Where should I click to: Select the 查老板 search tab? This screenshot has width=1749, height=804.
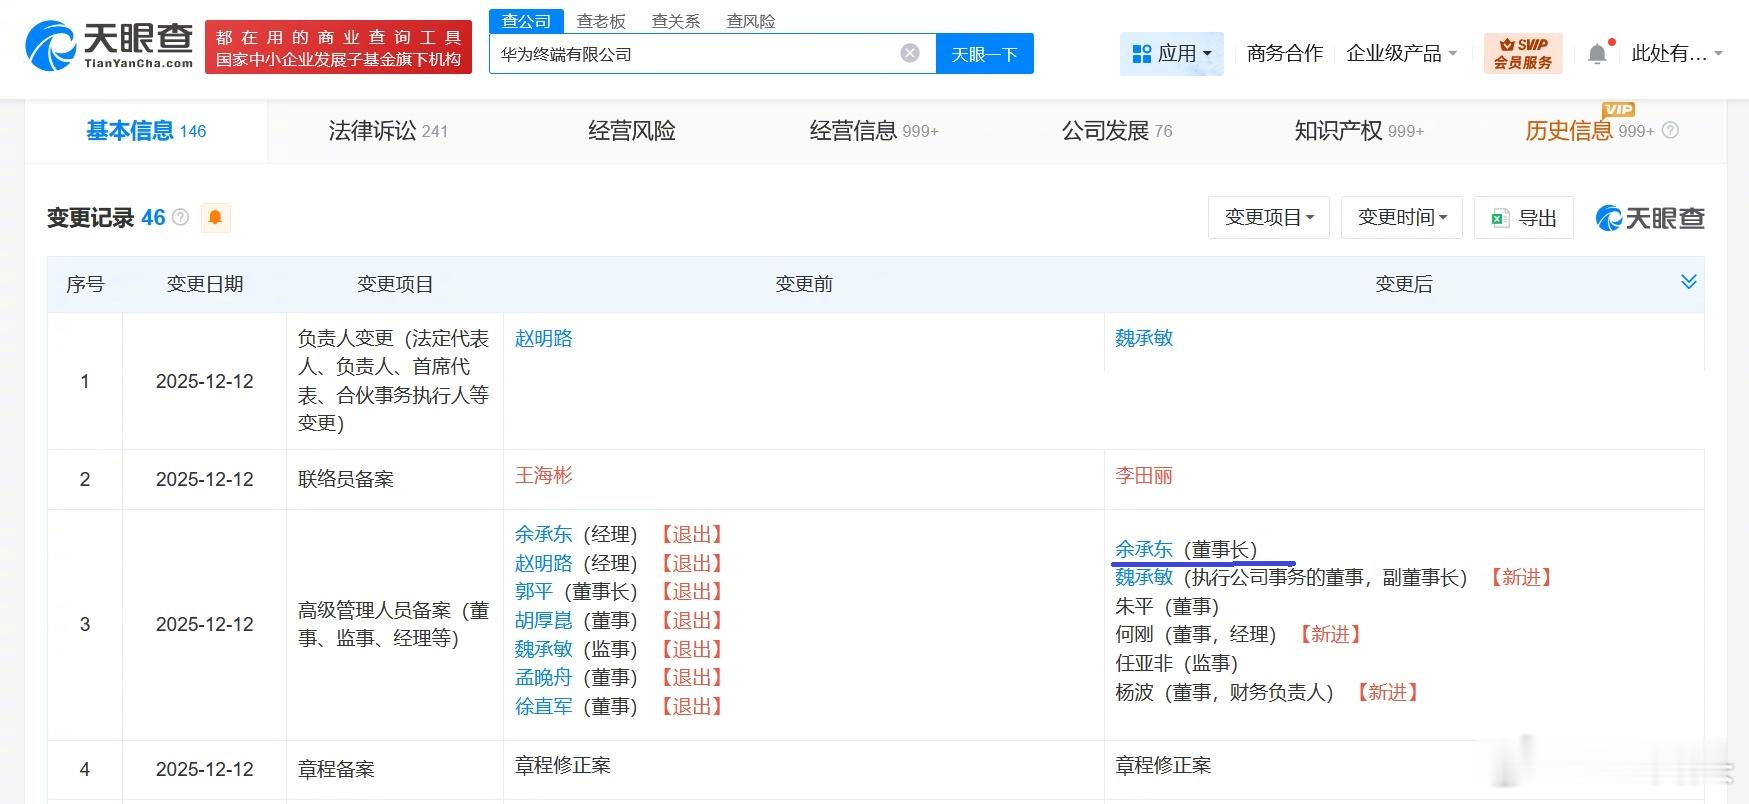(601, 21)
